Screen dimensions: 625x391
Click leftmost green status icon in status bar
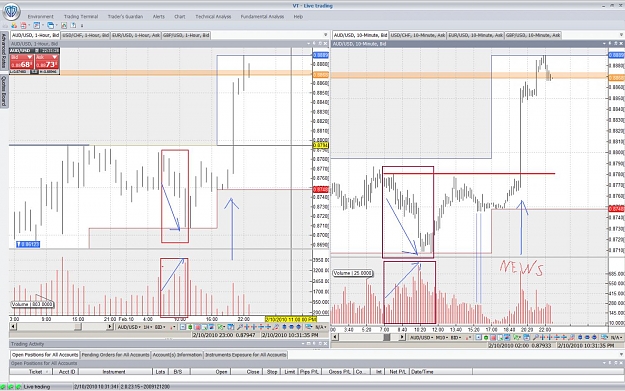(x=3, y=387)
